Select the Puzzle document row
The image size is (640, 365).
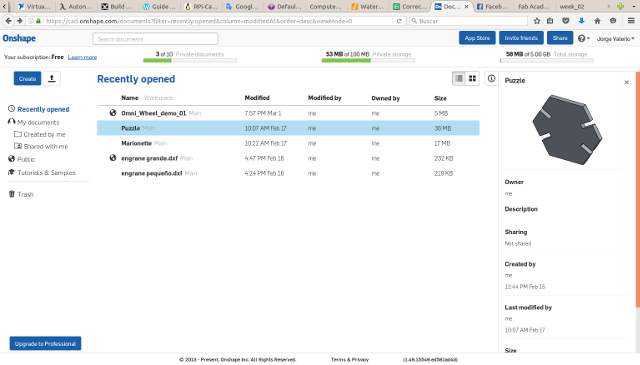(x=288, y=128)
